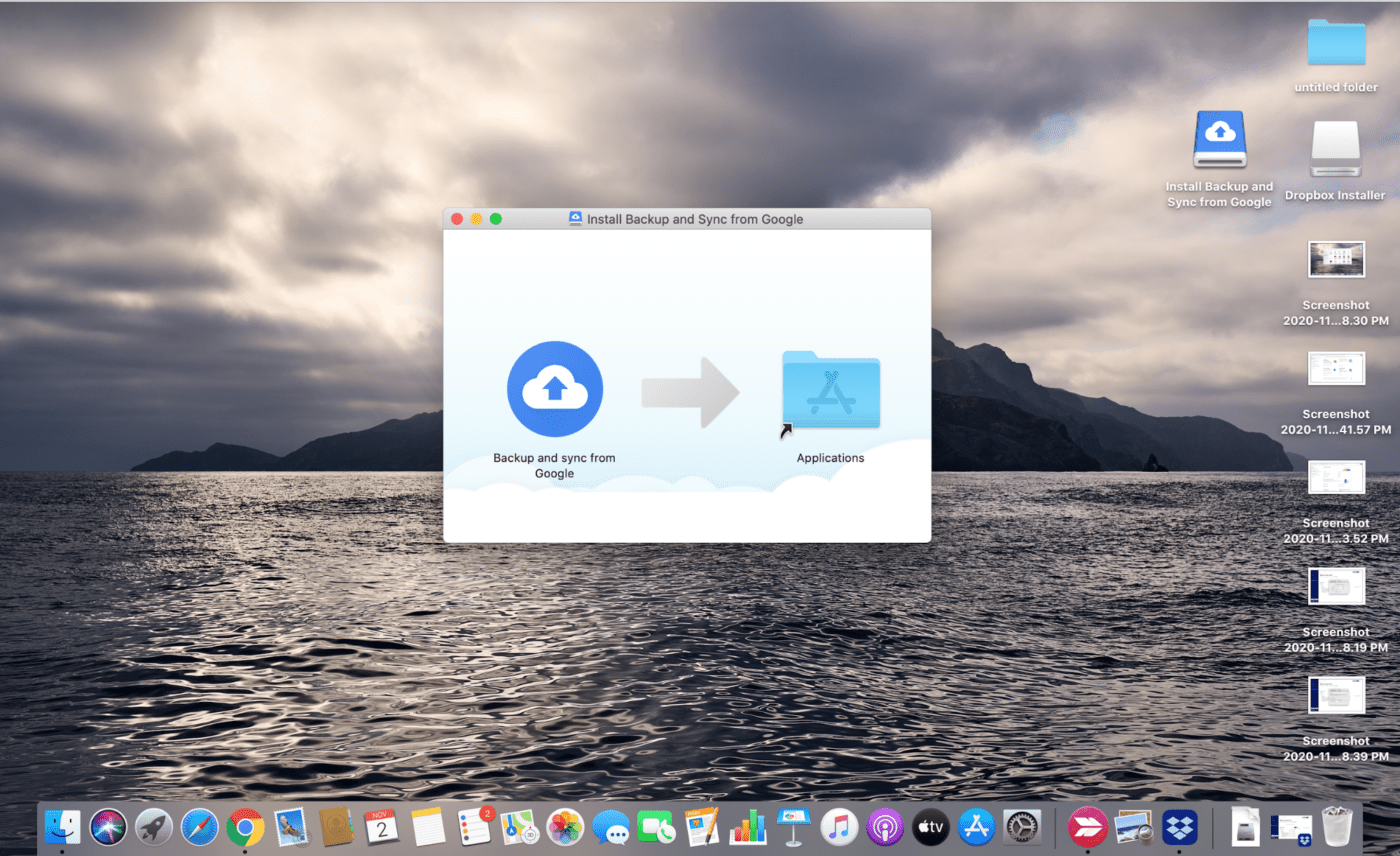Switch to Google Chrome in the Dock

coord(245,827)
